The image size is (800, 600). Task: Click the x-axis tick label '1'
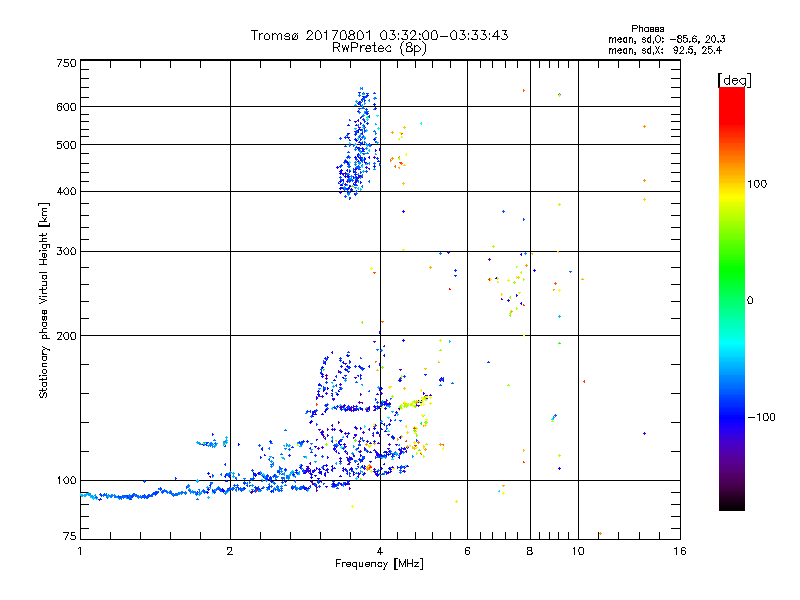click(80, 551)
